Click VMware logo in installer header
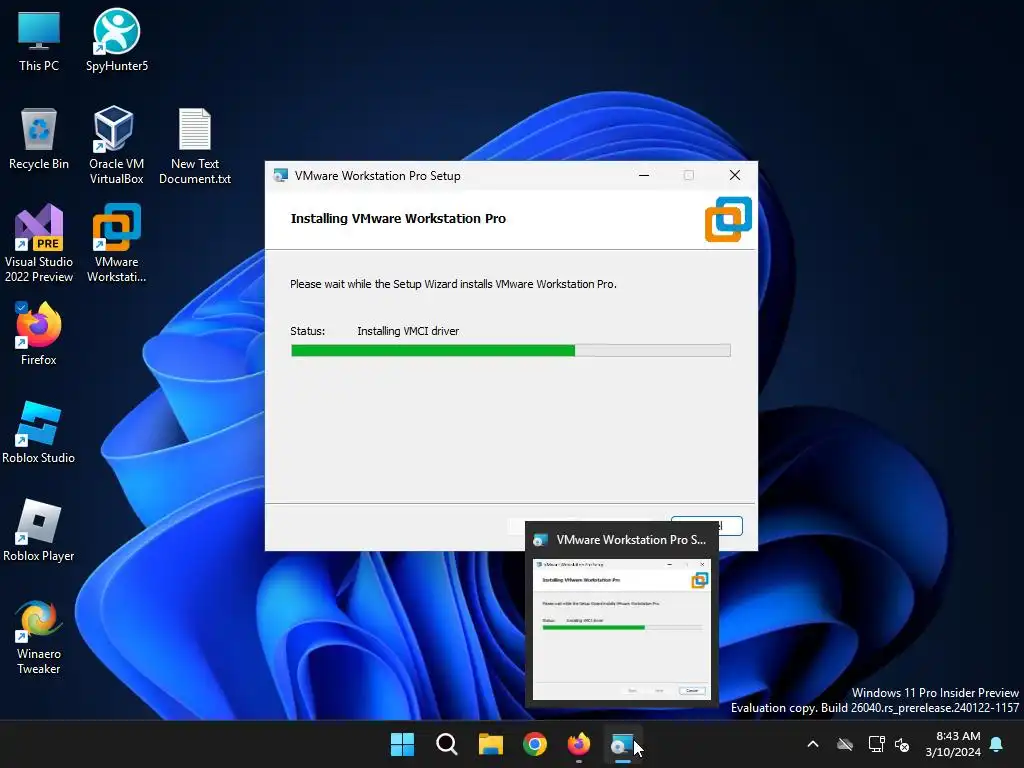The height and width of the screenshot is (768, 1024). pyautogui.click(x=728, y=219)
